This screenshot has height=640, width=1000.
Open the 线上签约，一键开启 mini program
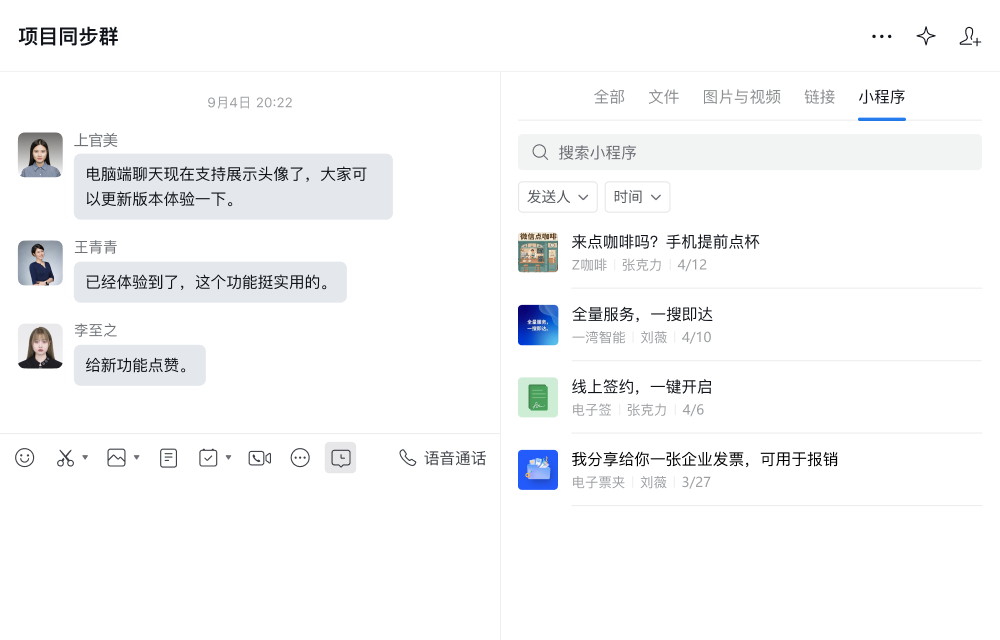pos(750,397)
